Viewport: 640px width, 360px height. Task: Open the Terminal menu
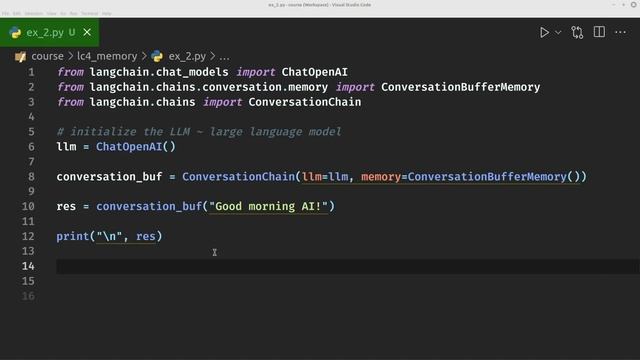[89, 13]
